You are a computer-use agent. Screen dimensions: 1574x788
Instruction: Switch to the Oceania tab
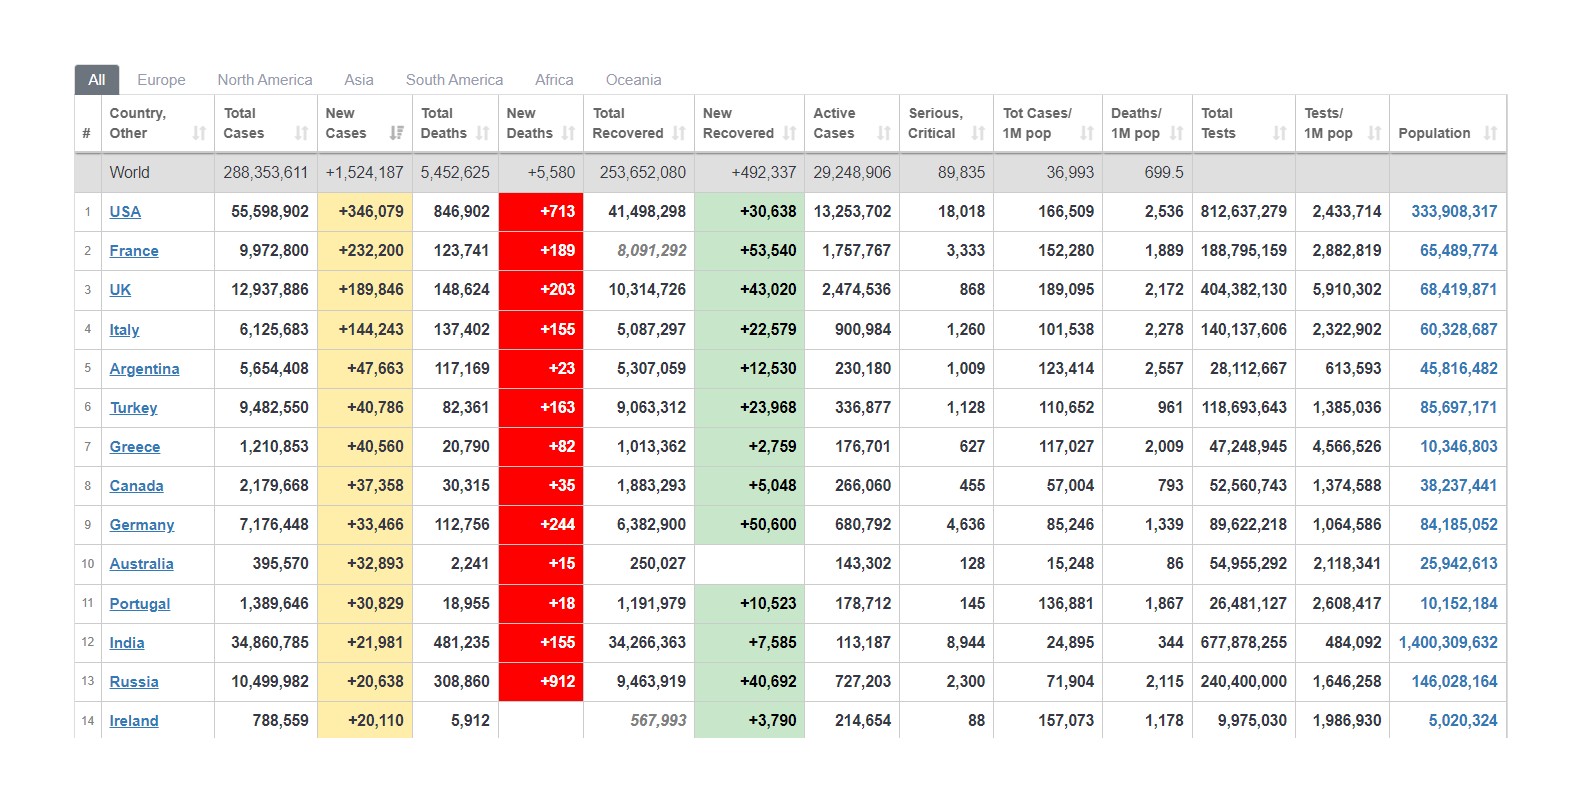tap(633, 80)
